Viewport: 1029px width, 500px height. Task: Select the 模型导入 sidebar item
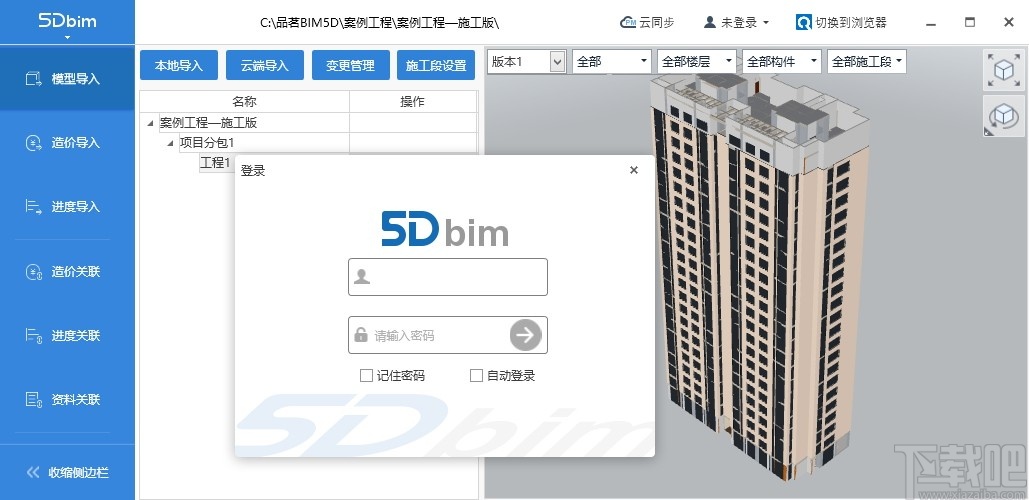67,79
